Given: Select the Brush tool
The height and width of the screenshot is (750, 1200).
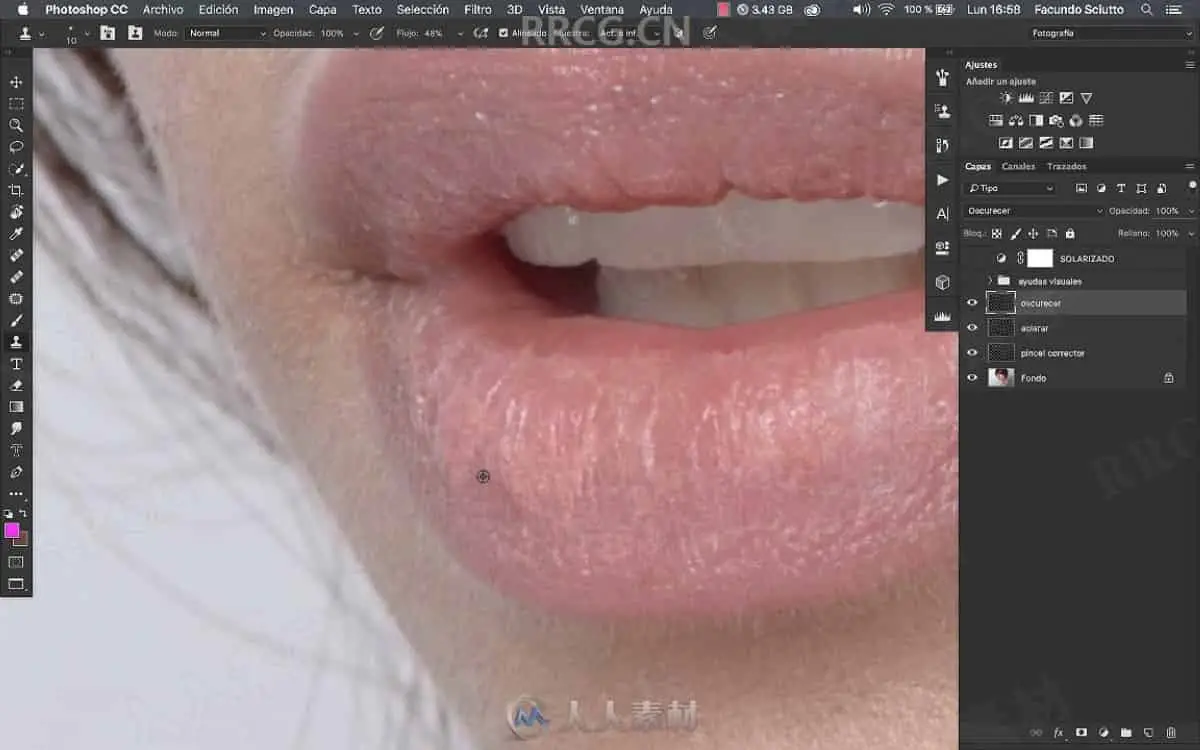Looking at the screenshot, I should 16,320.
